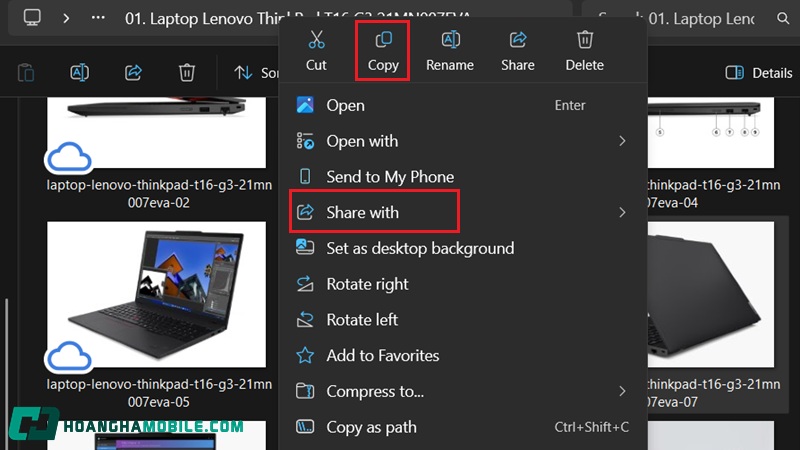This screenshot has width=800, height=450.
Task: Expand the Open with submenu arrow
Action: pyautogui.click(x=622, y=141)
